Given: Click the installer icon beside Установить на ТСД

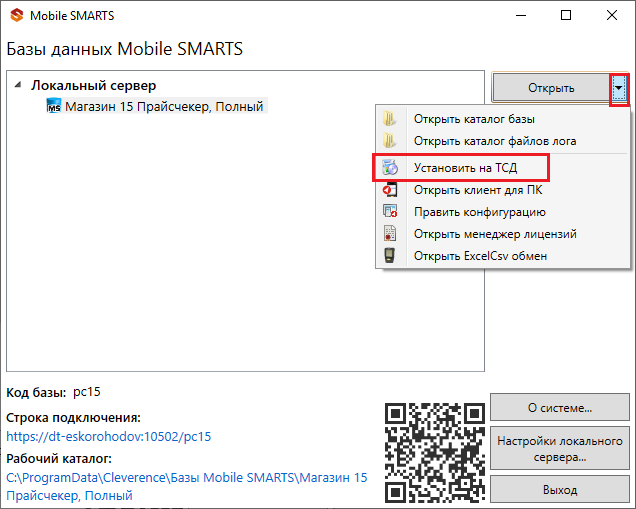Looking at the screenshot, I should [x=390, y=168].
